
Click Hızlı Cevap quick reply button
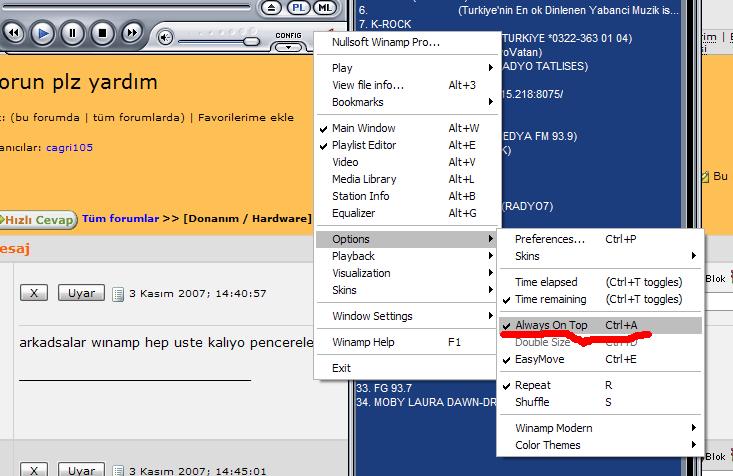coord(38,220)
